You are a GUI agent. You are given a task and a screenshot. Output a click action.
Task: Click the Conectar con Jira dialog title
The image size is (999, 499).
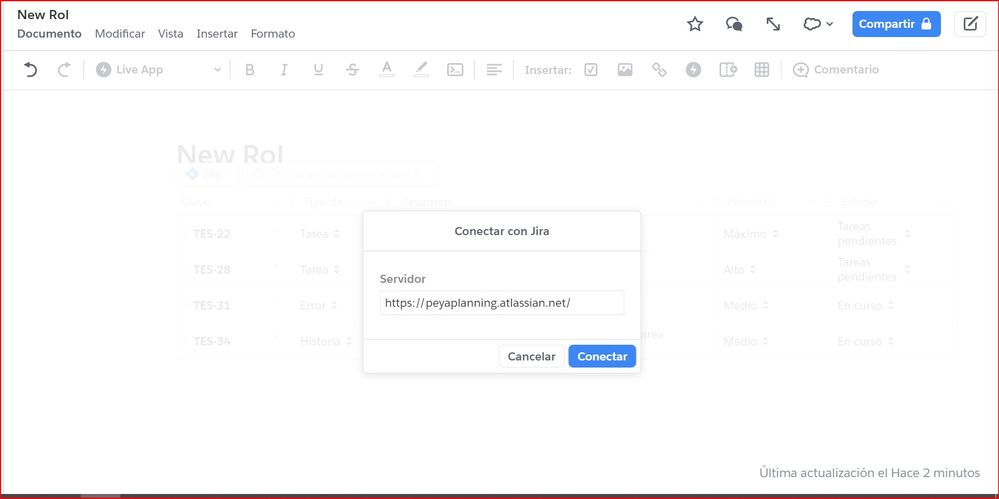(502, 231)
